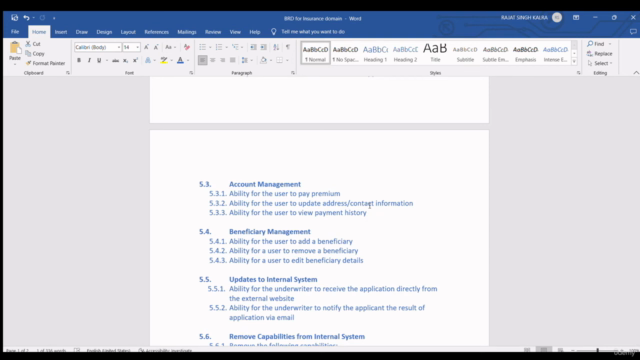Screen dimensions: 640x360
Task: Increase the paragraph indent
Action: [x=264, y=47]
